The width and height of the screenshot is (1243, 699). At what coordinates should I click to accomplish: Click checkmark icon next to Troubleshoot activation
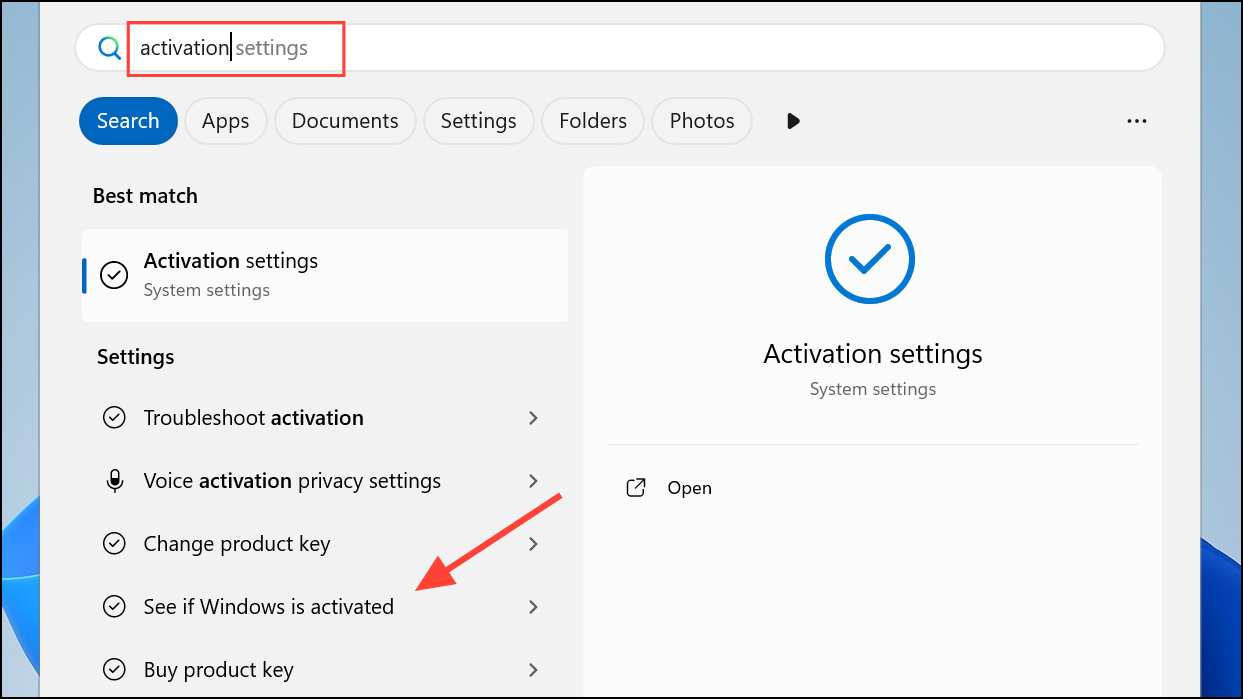point(115,418)
